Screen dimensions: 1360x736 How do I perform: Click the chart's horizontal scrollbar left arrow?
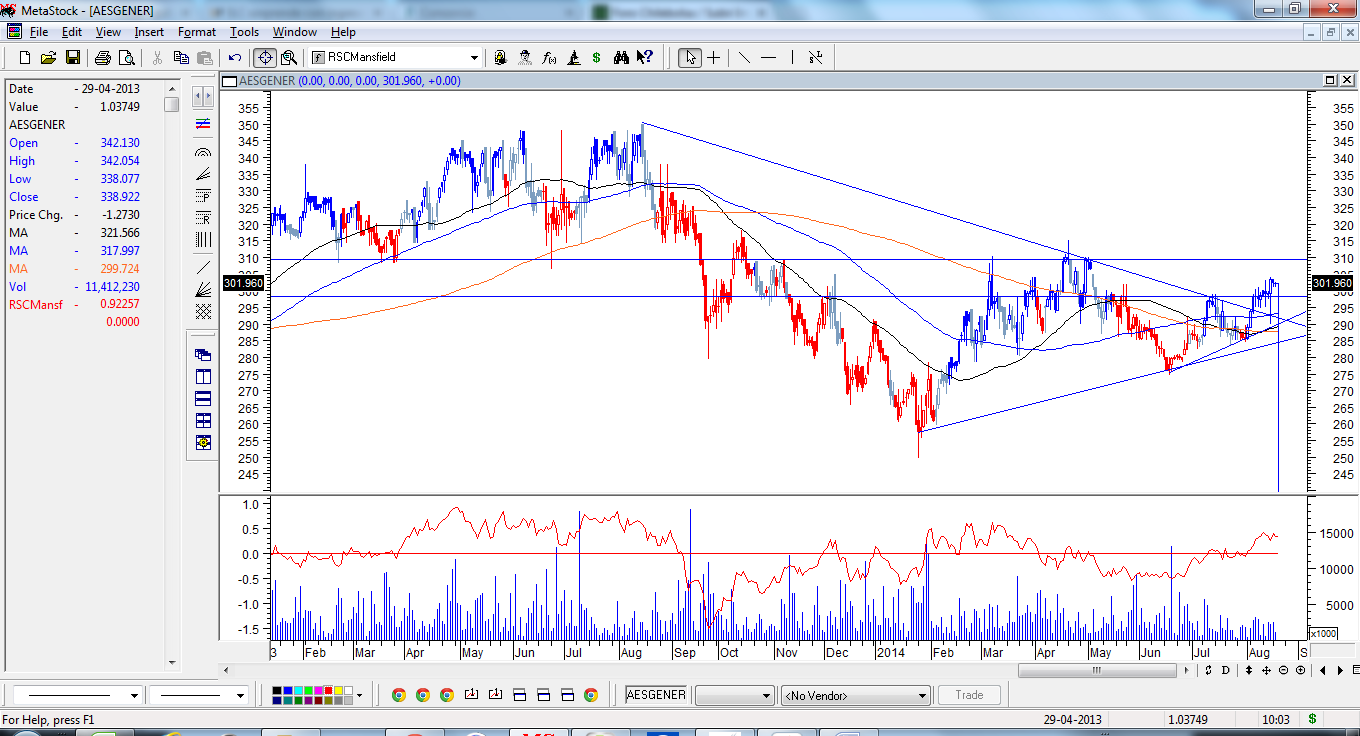(225, 670)
